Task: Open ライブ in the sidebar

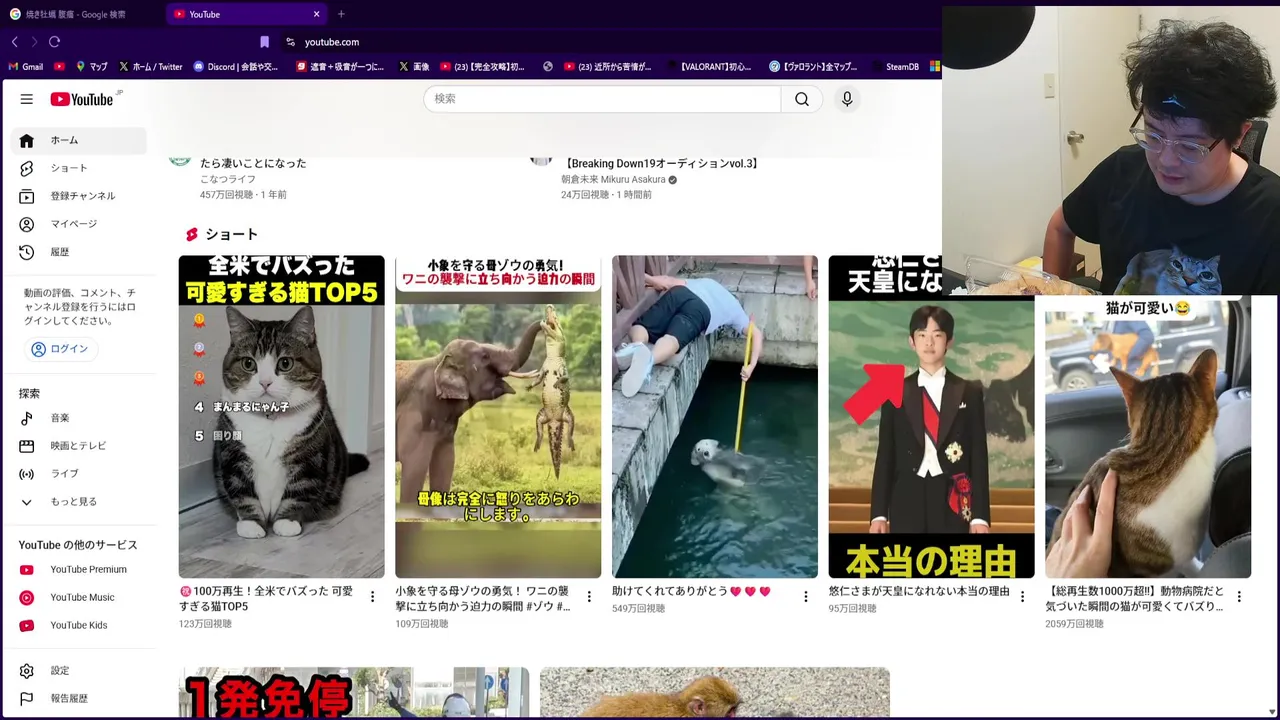Action: point(80,474)
